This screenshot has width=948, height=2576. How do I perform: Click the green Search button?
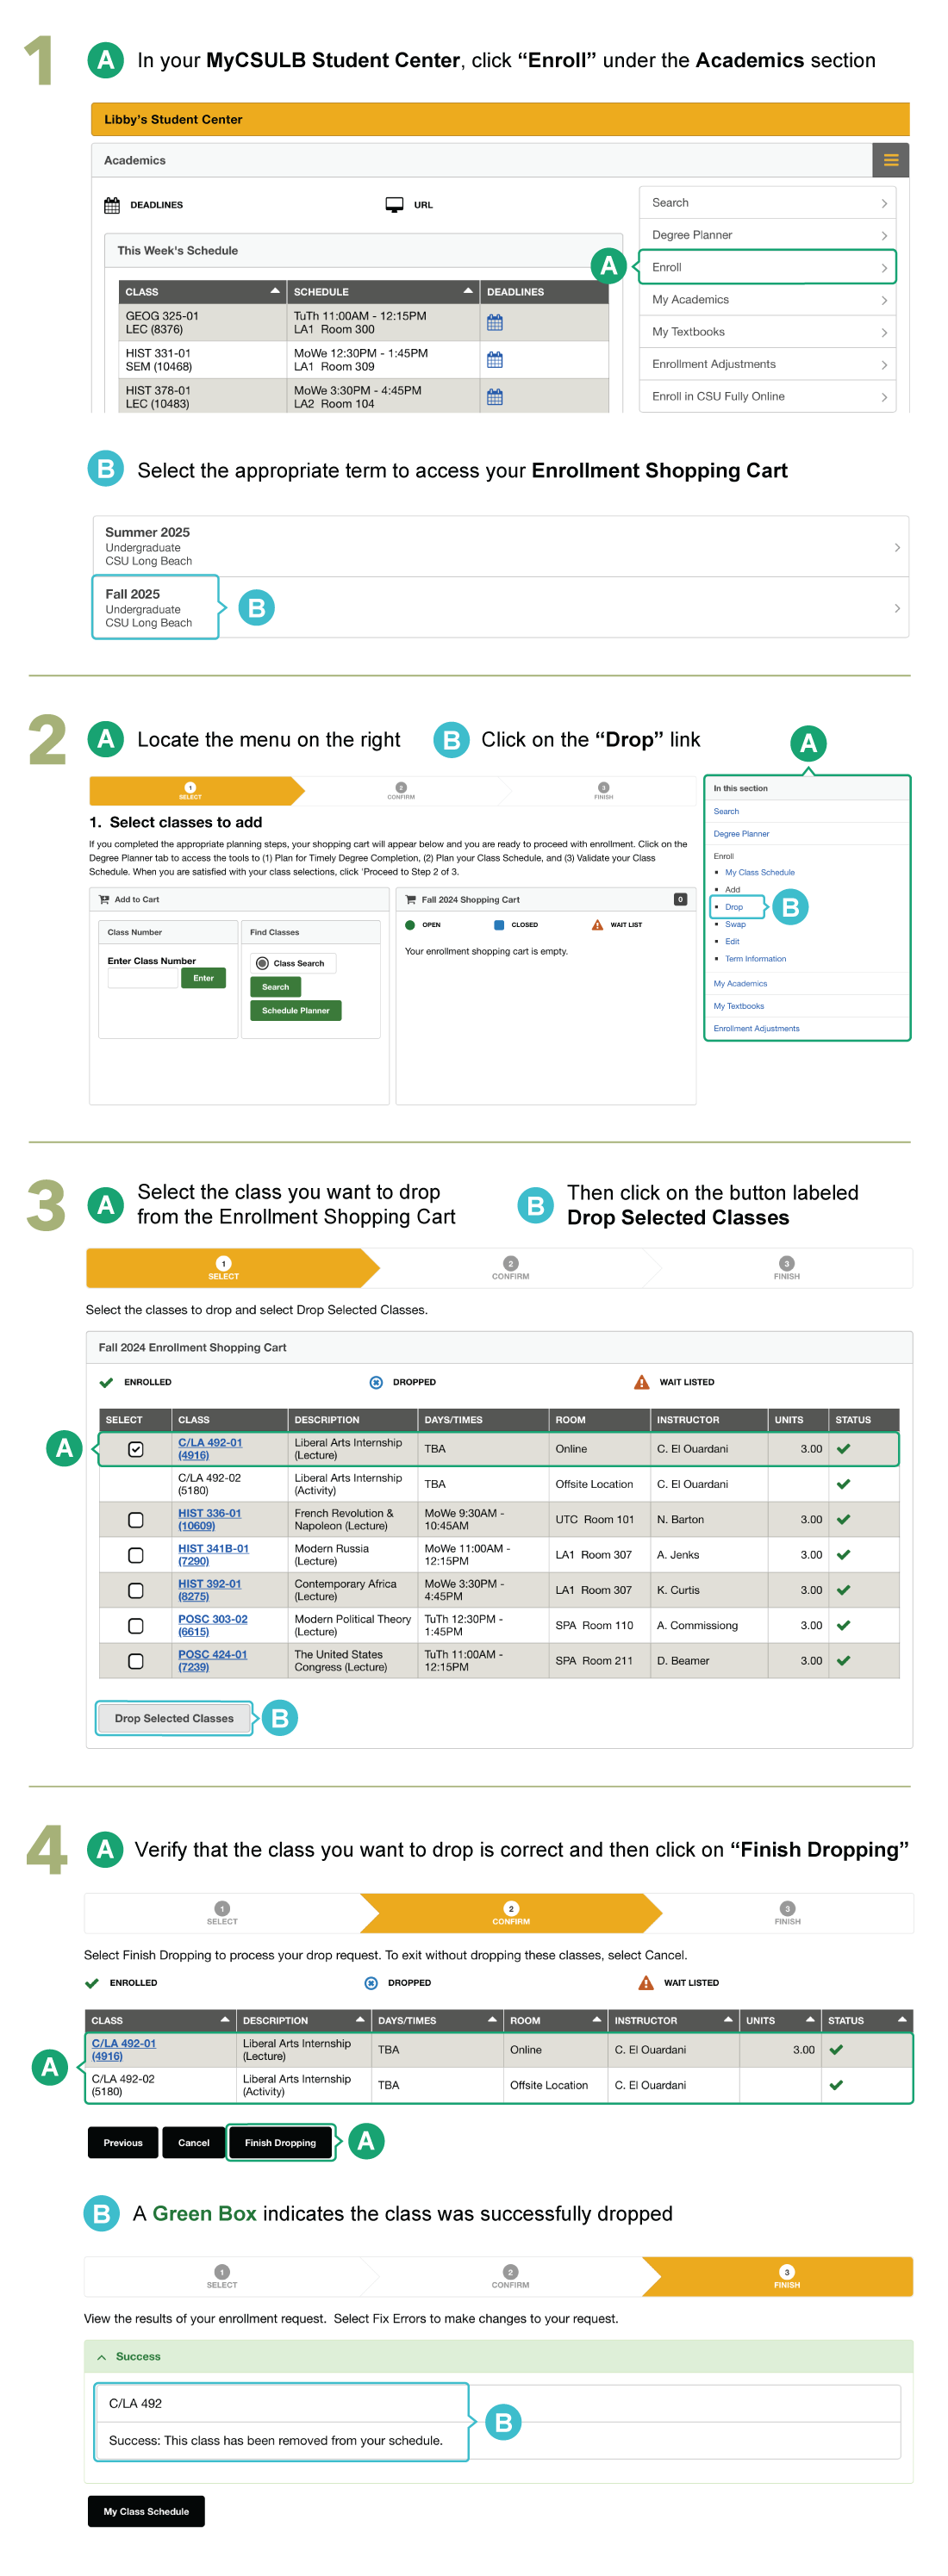click(275, 986)
